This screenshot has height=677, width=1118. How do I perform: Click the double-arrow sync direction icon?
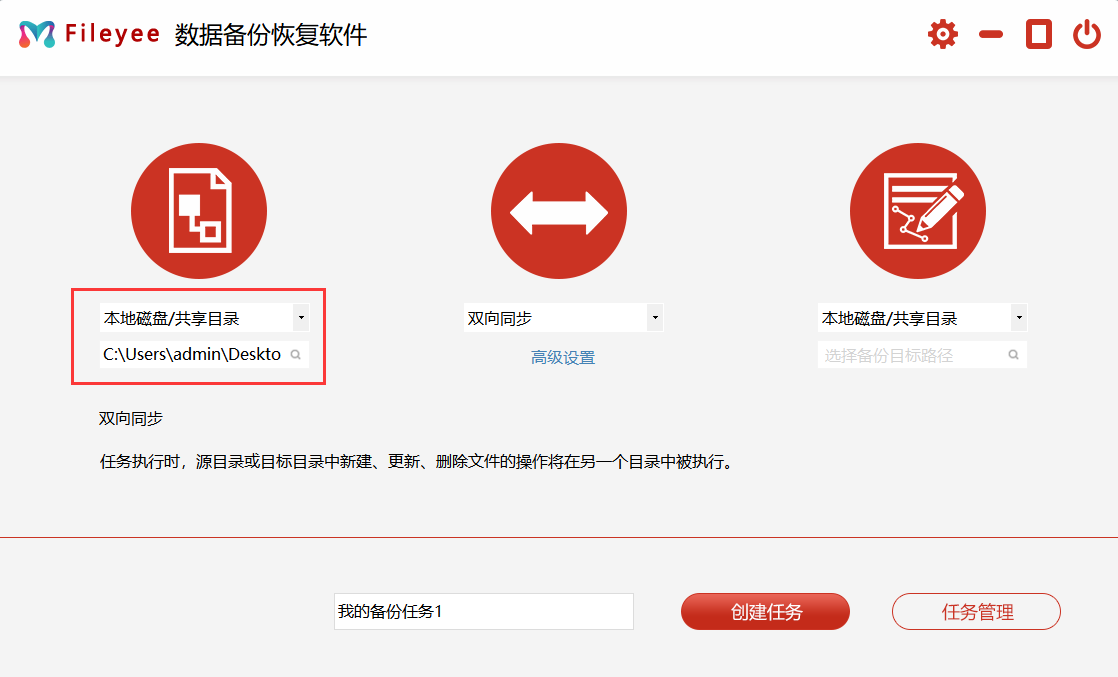click(x=558, y=211)
